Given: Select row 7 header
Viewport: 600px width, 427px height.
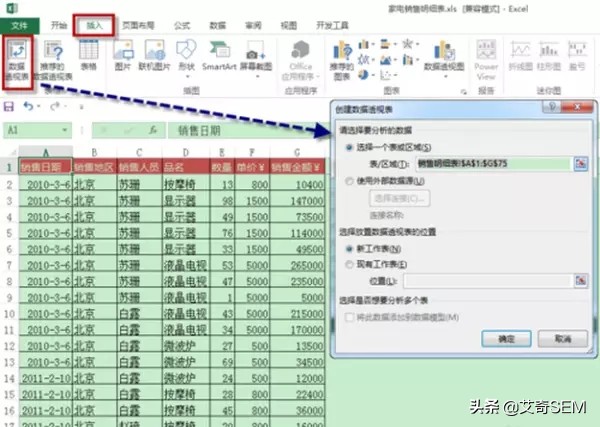Looking at the screenshot, I should pos(9,265).
